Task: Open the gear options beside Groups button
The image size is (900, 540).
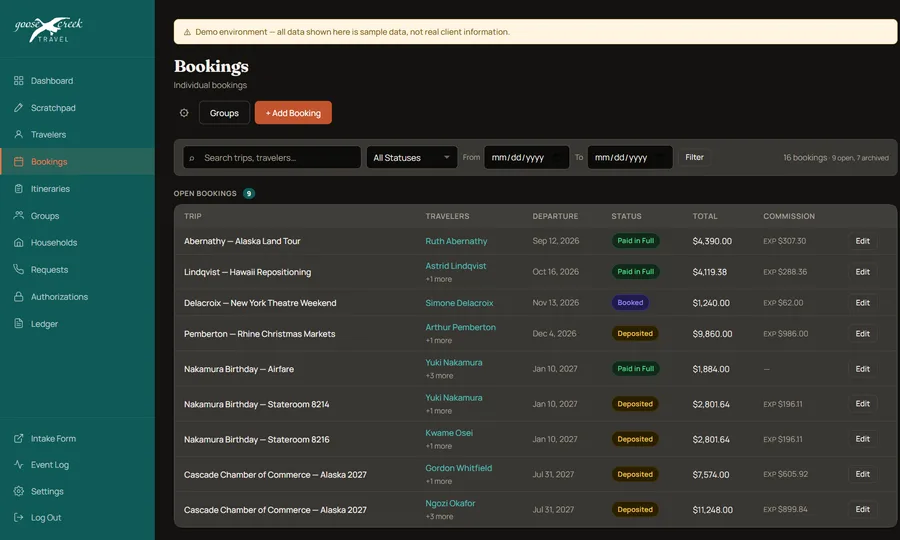Action: click(x=184, y=113)
